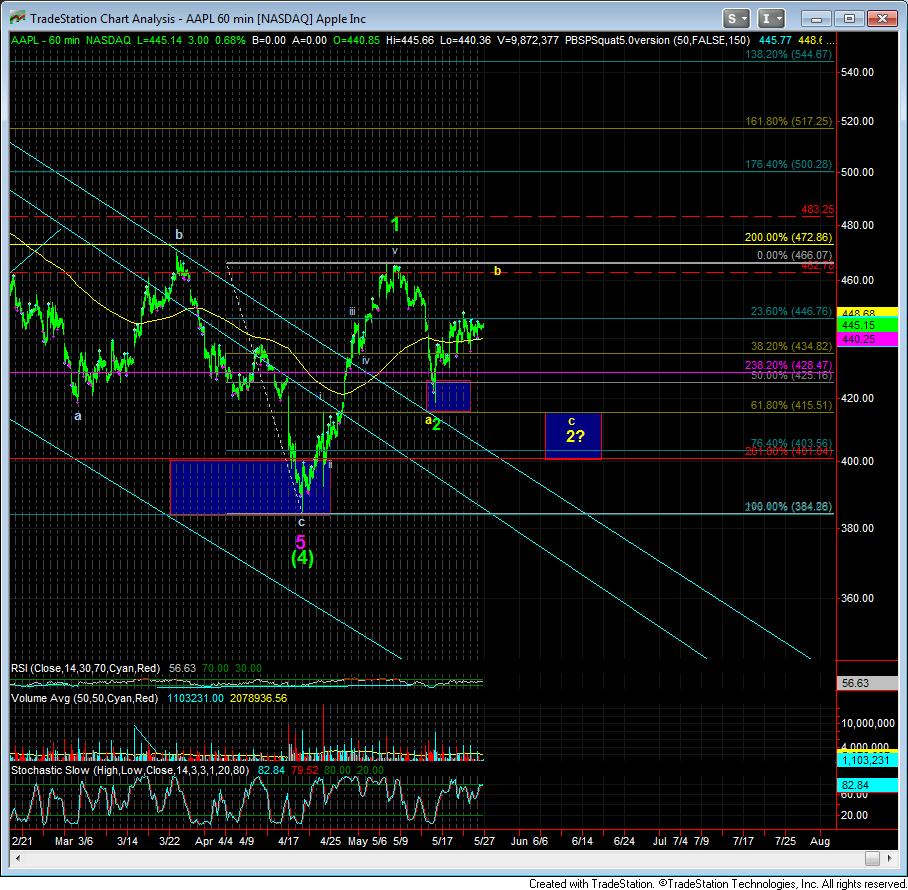Close the Chart Analysis window
This screenshot has width=908, height=890.
[882, 19]
